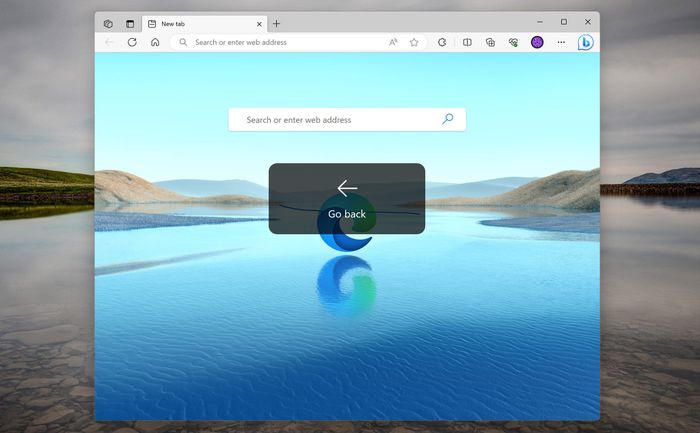Open Settings and more menu

(x=561, y=42)
